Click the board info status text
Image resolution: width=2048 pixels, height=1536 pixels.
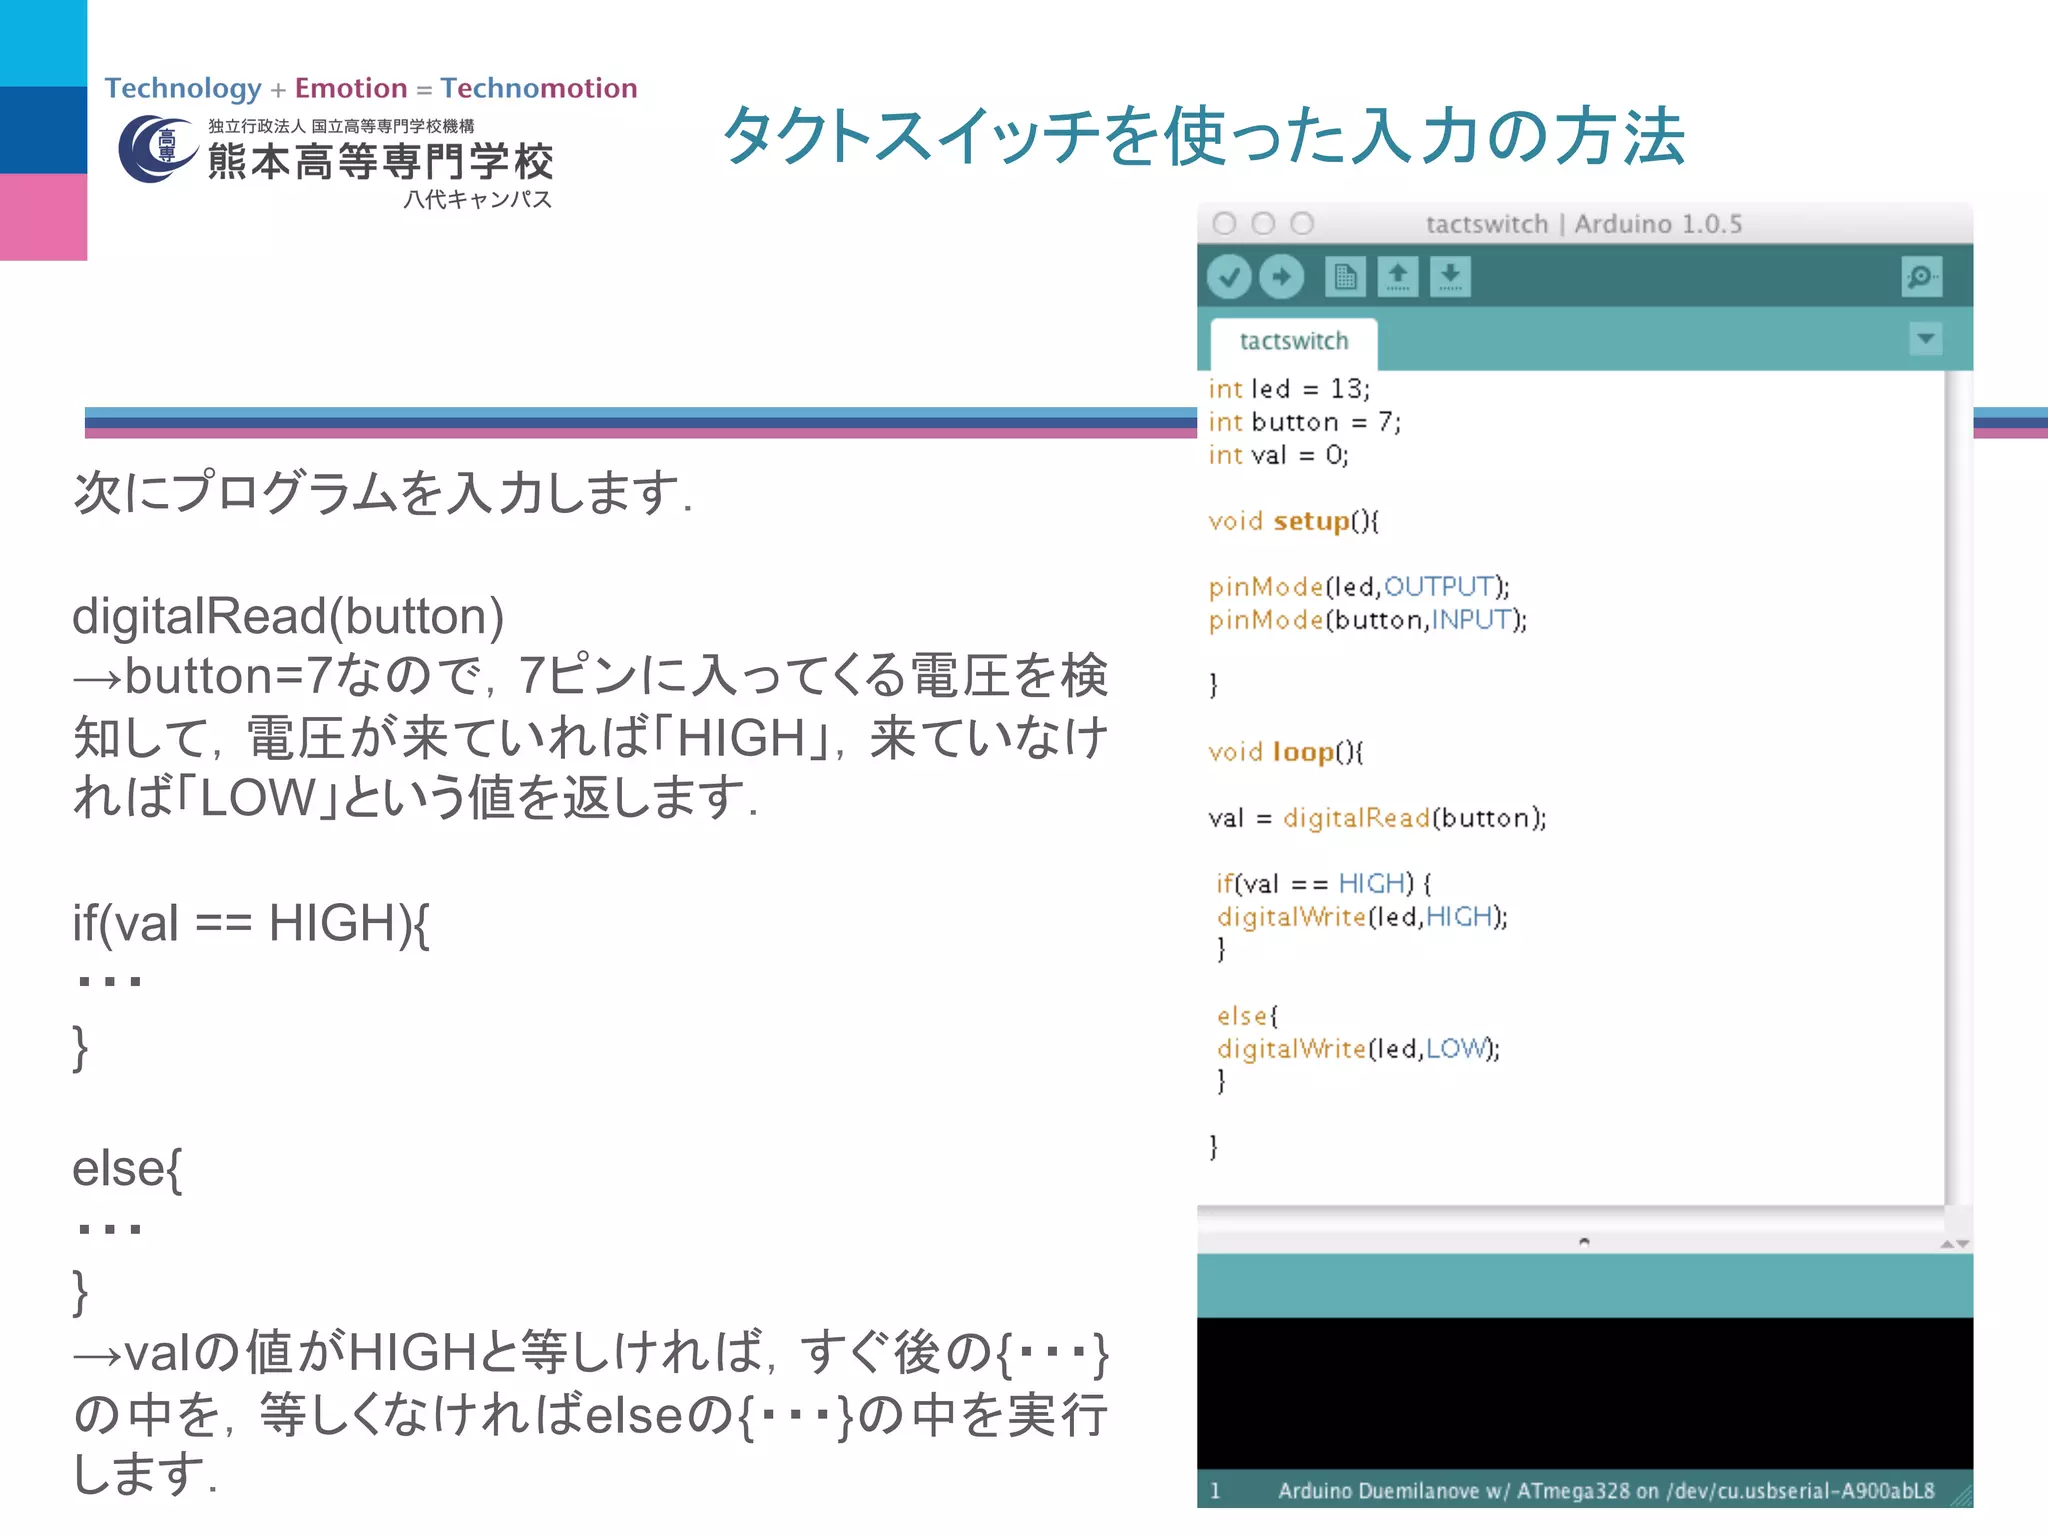(x=1606, y=1491)
